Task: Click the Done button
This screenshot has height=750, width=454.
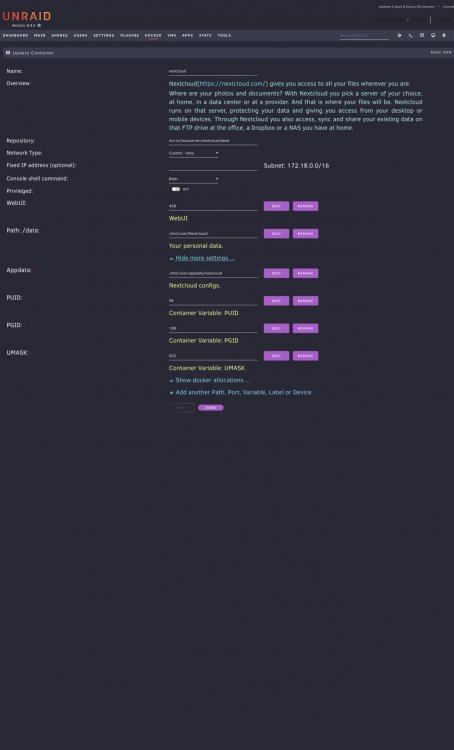Action: 210,408
